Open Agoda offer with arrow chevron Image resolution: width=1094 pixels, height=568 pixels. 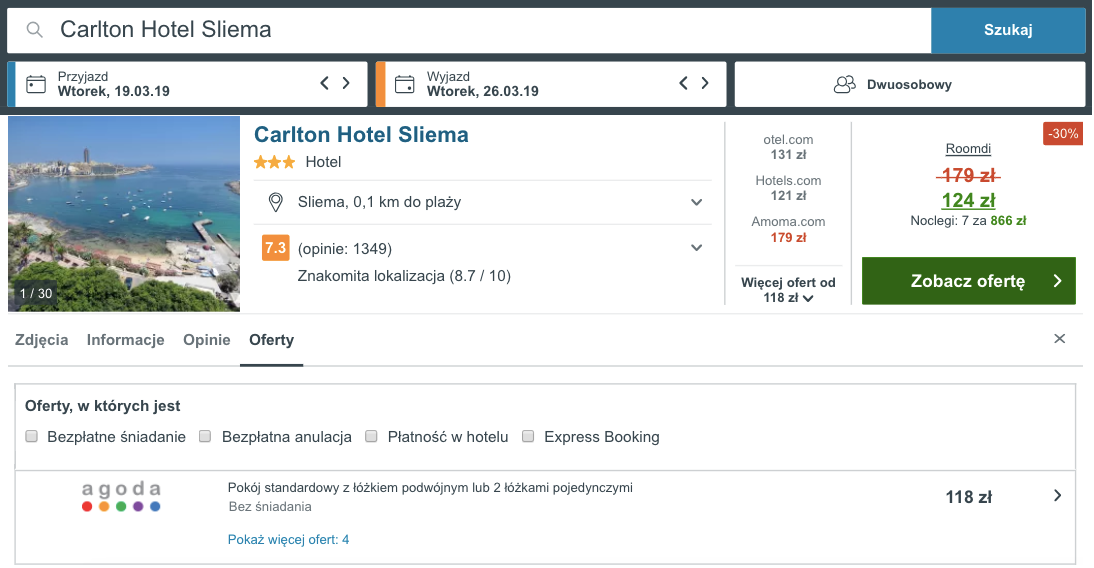1058,495
